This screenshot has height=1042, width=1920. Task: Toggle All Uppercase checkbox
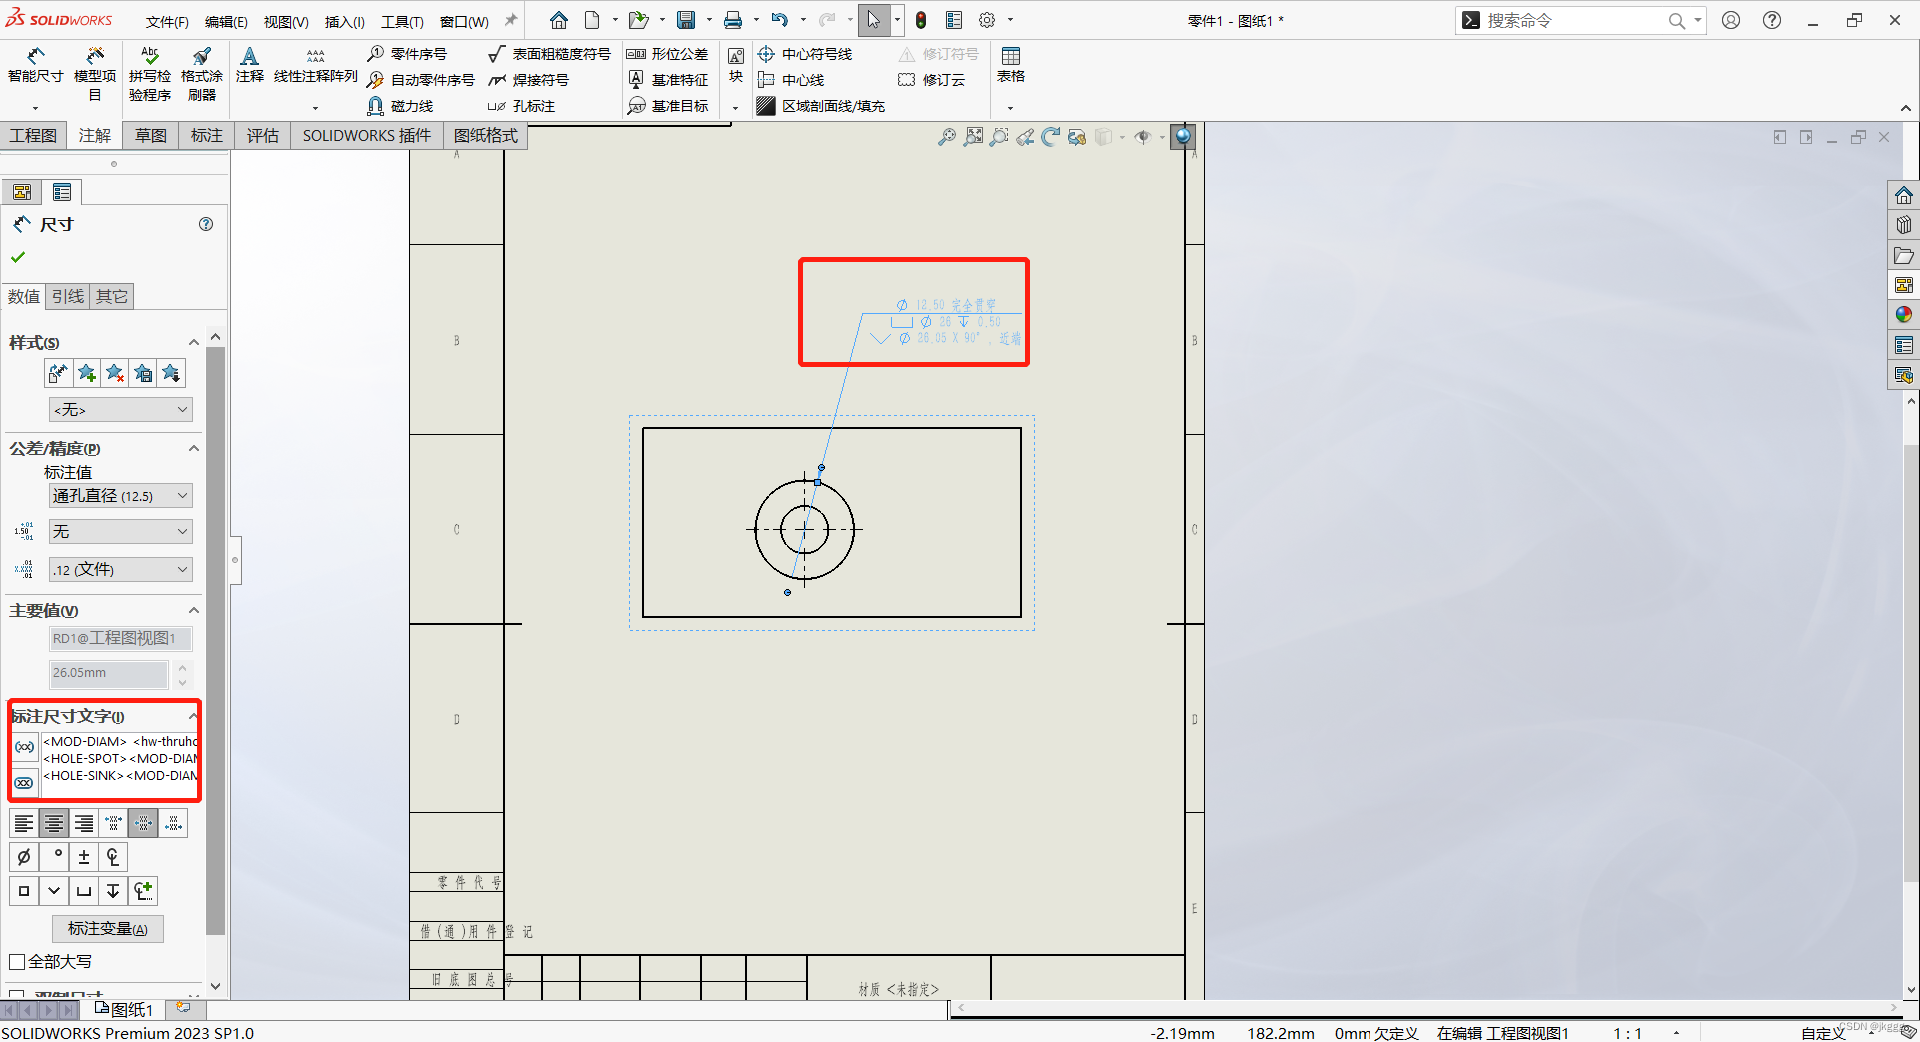pyautogui.click(x=17, y=962)
